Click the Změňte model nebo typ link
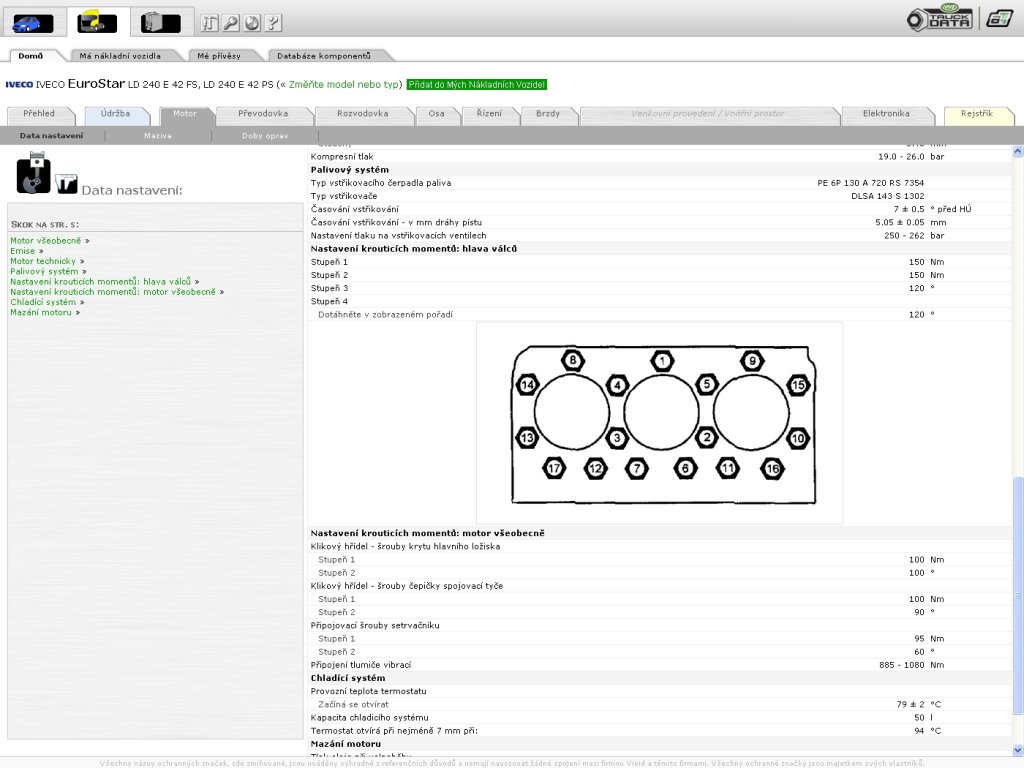The width and height of the screenshot is (1024, 768). tap(344, 85)
